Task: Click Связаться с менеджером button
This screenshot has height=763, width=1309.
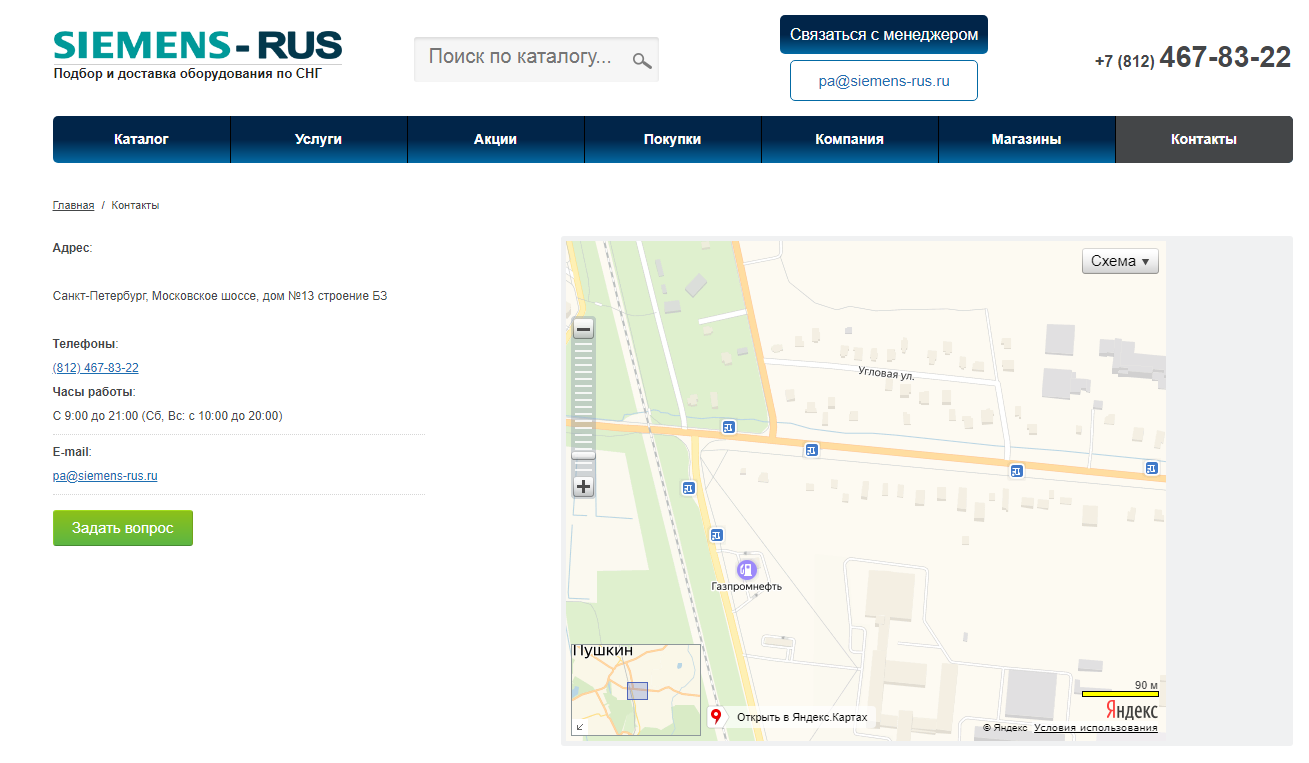Action: pyautogui.click(x=884, y=34)
